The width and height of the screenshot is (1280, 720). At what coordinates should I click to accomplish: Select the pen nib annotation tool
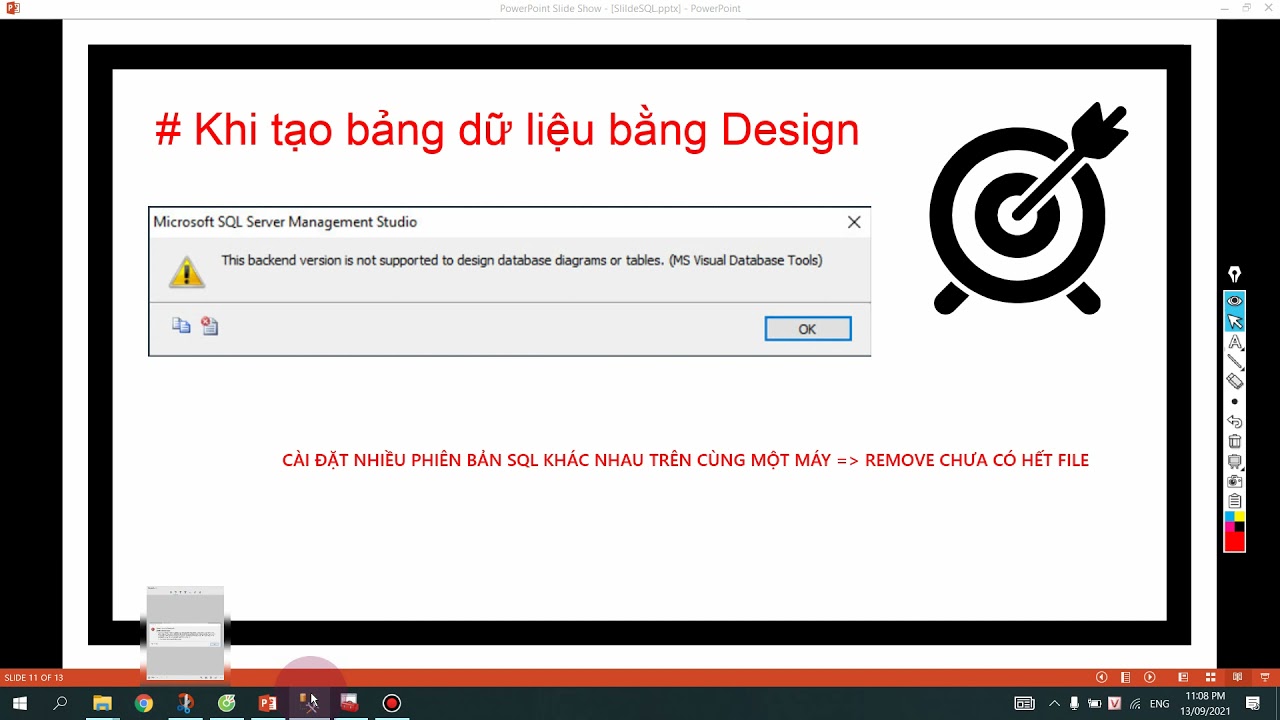click(x=1234, y=275)
